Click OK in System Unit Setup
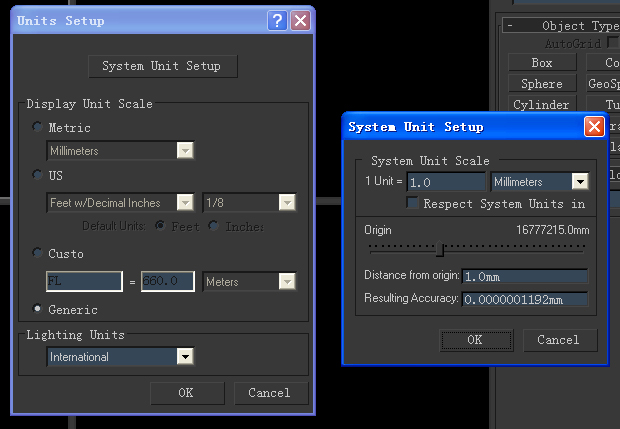This screenshot has height=429, width=620. (x=476, y=340)
